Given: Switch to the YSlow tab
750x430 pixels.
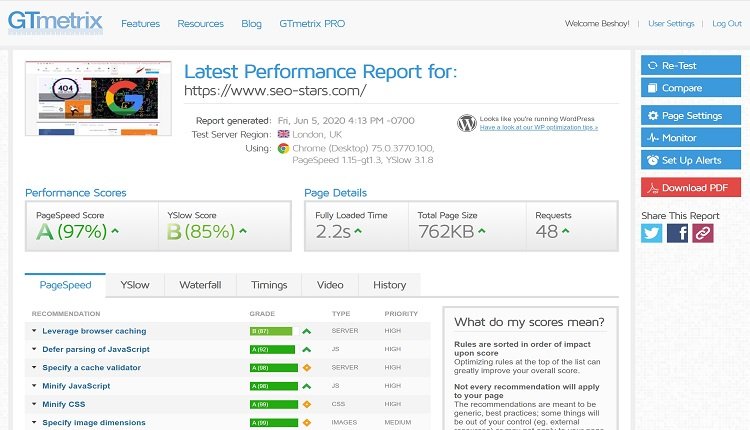Looking at the screenshot, I should pos(135,285).
